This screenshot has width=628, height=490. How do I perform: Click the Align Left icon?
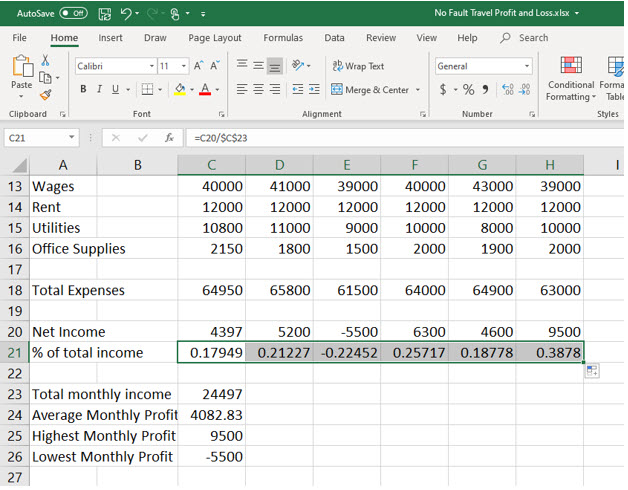point(242,89)
